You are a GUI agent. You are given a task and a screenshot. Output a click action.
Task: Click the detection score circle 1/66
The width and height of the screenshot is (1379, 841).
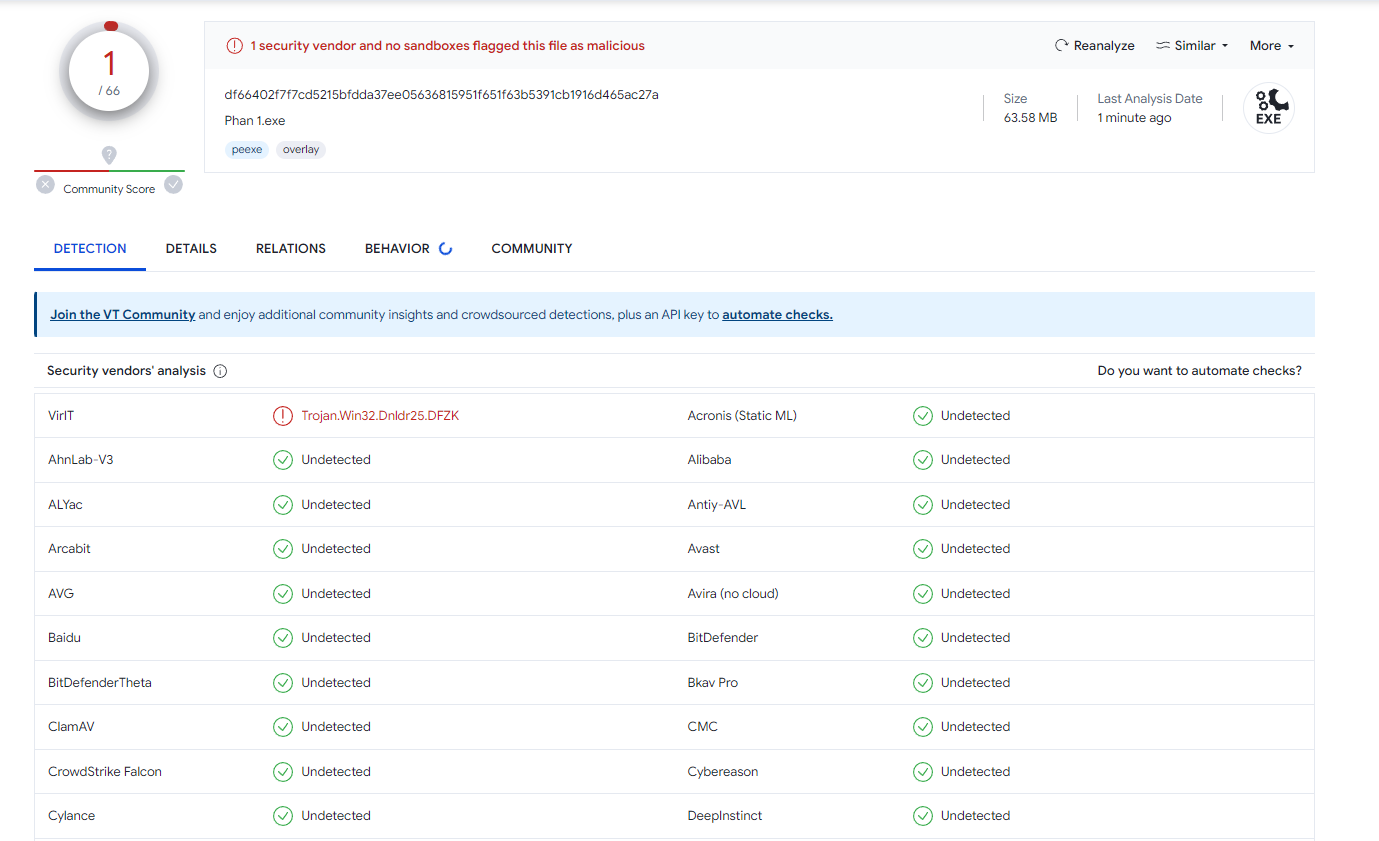tap(109, 72)
